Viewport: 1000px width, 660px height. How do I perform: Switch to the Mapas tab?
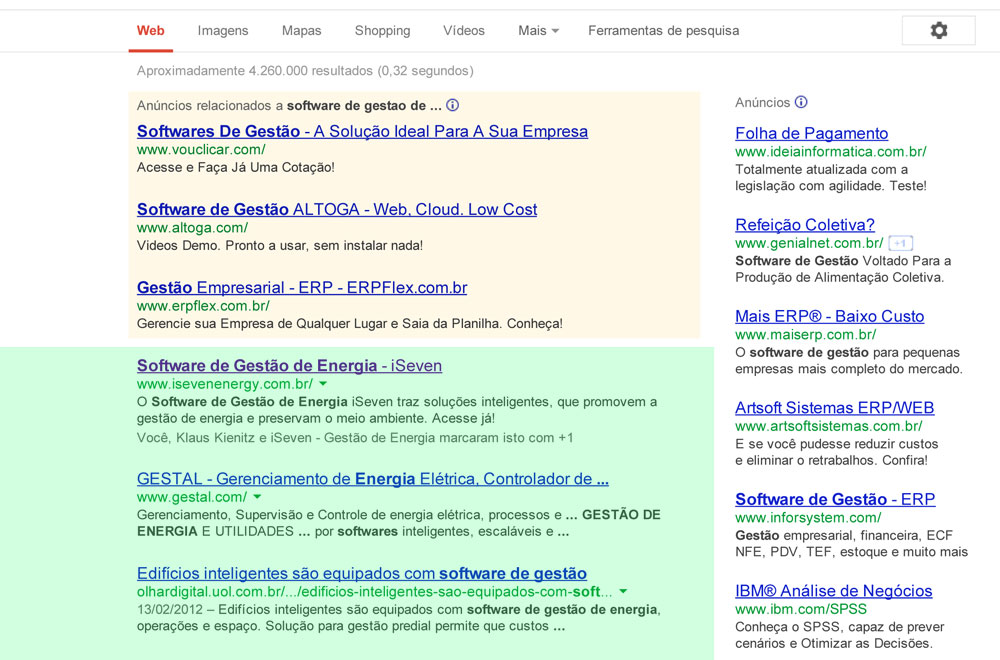301,31
